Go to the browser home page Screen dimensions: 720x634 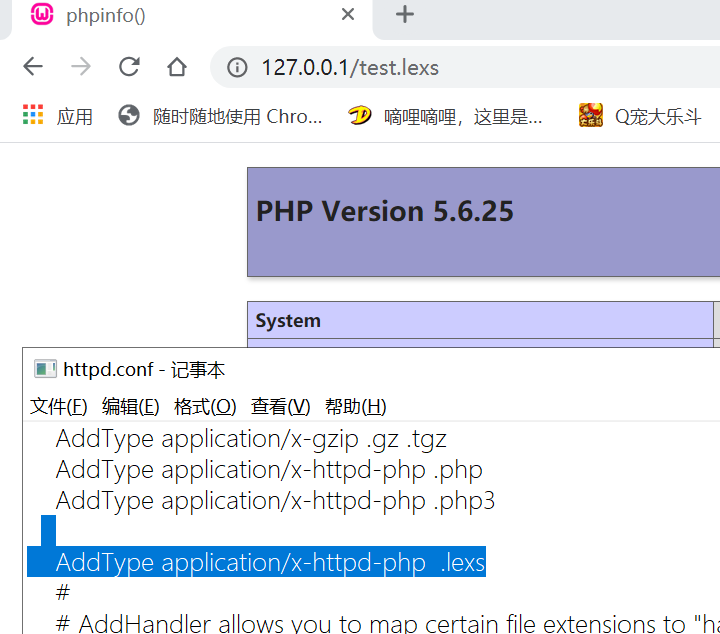177,67
